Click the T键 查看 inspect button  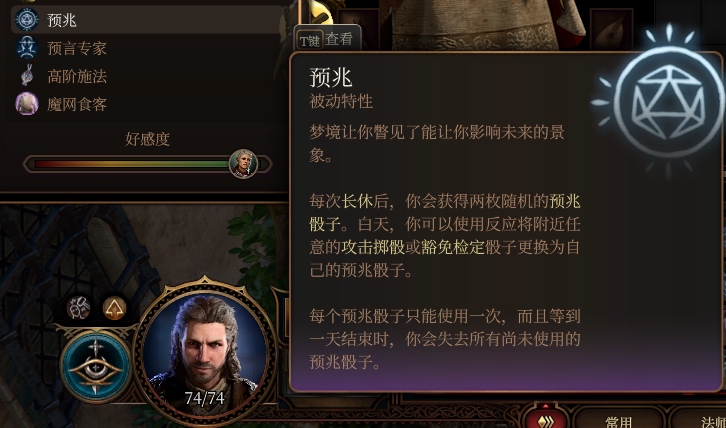point(327,39)
